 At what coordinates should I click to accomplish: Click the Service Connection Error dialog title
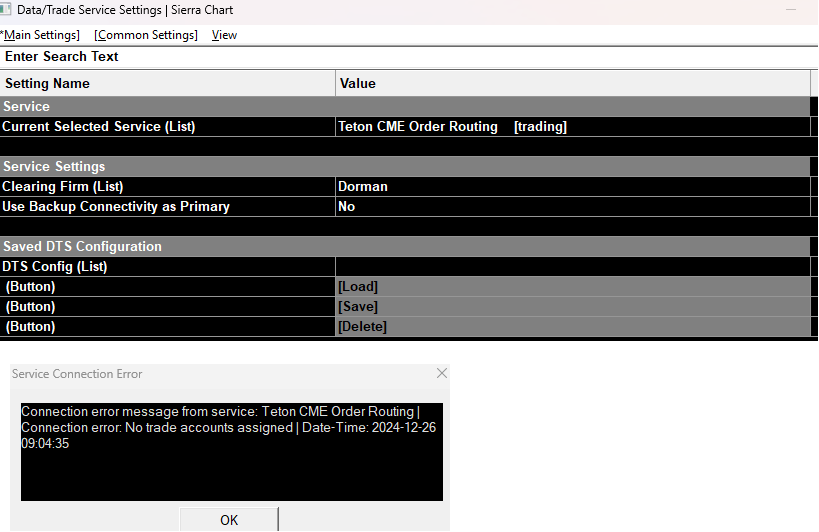pyautogui.click(x=77, y=374)
